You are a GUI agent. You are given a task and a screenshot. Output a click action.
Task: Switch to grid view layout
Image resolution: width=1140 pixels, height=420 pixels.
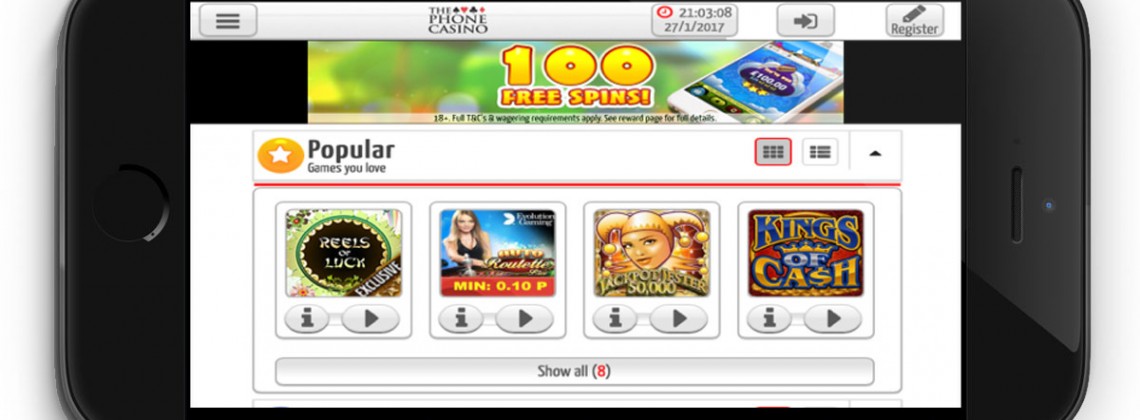773,152
